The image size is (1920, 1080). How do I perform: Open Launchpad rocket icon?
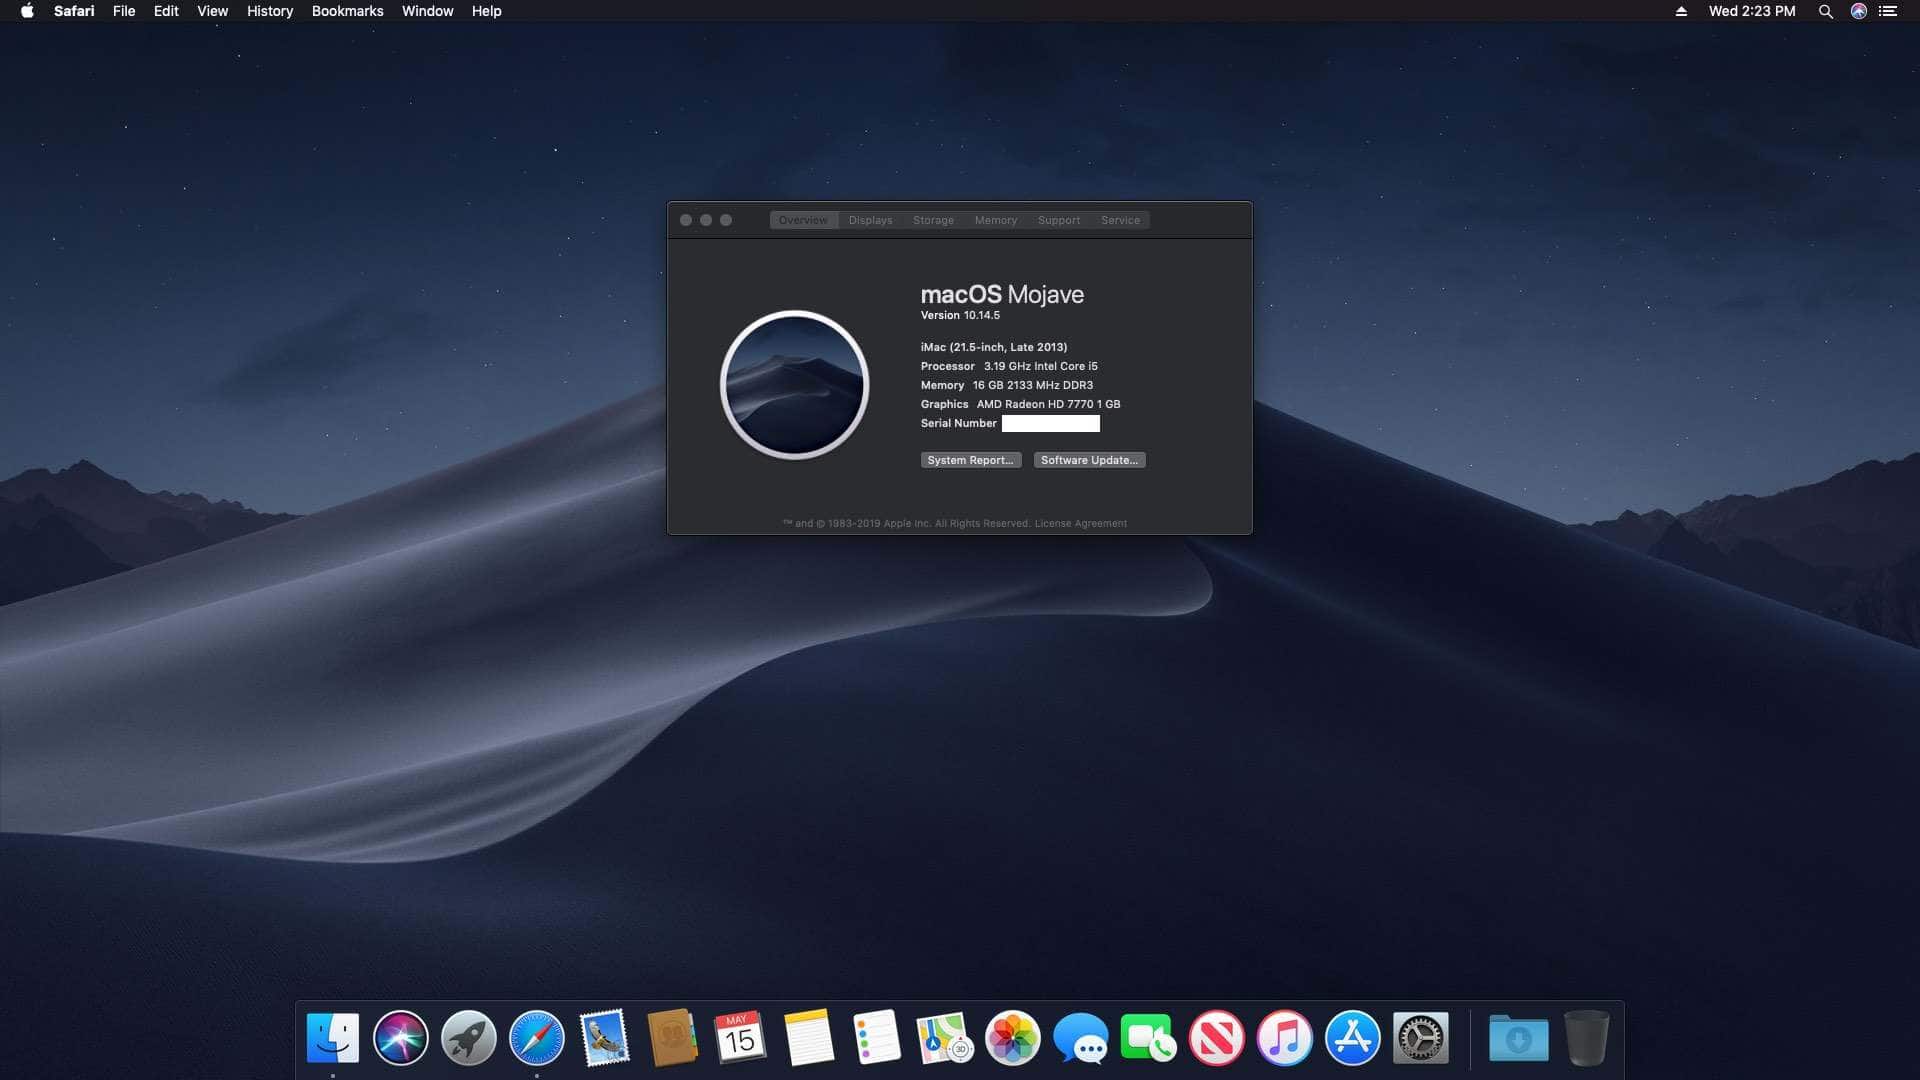(468, 1038)
